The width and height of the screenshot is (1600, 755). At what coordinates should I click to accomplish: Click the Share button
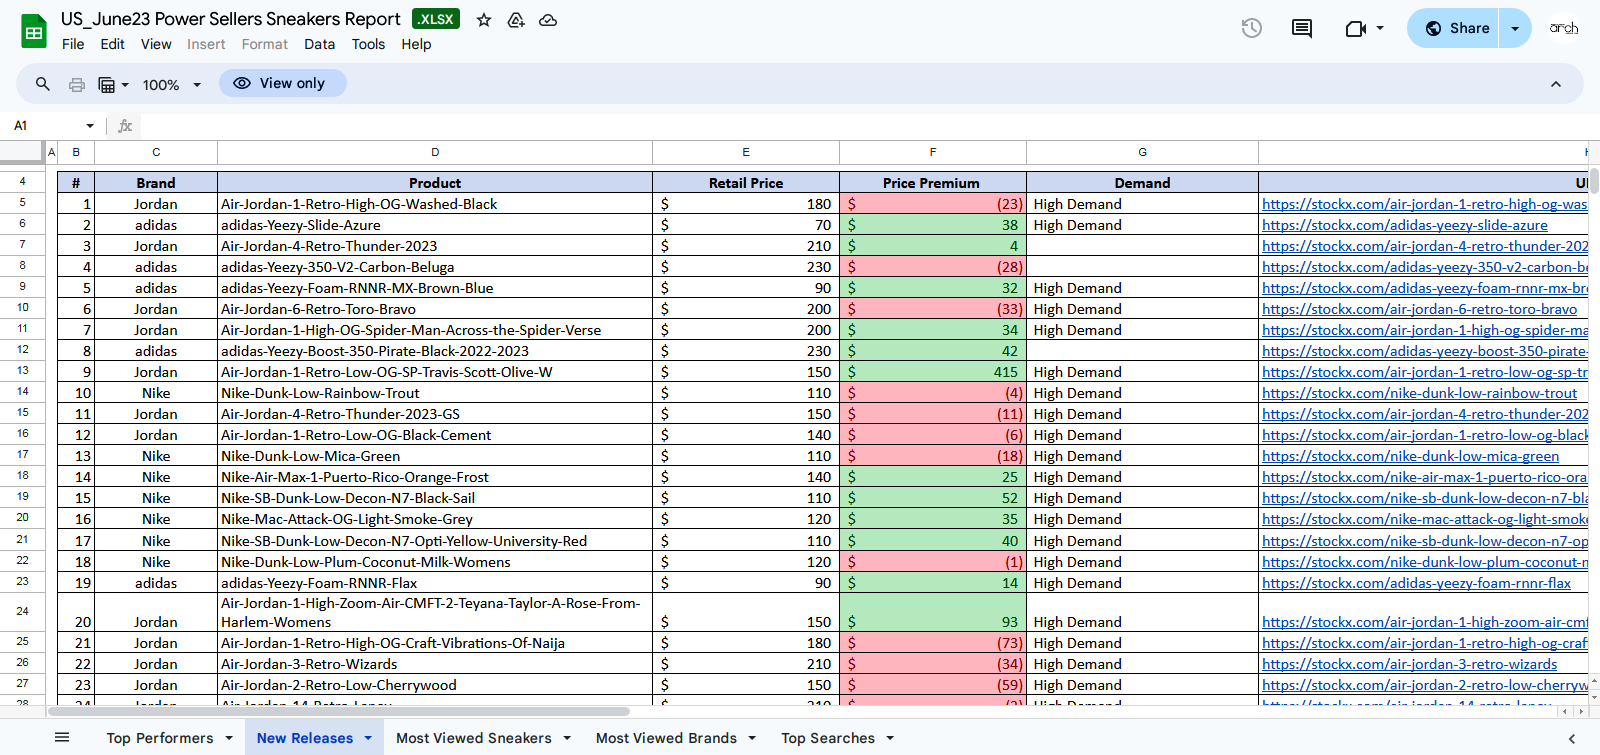(1454, 28)
